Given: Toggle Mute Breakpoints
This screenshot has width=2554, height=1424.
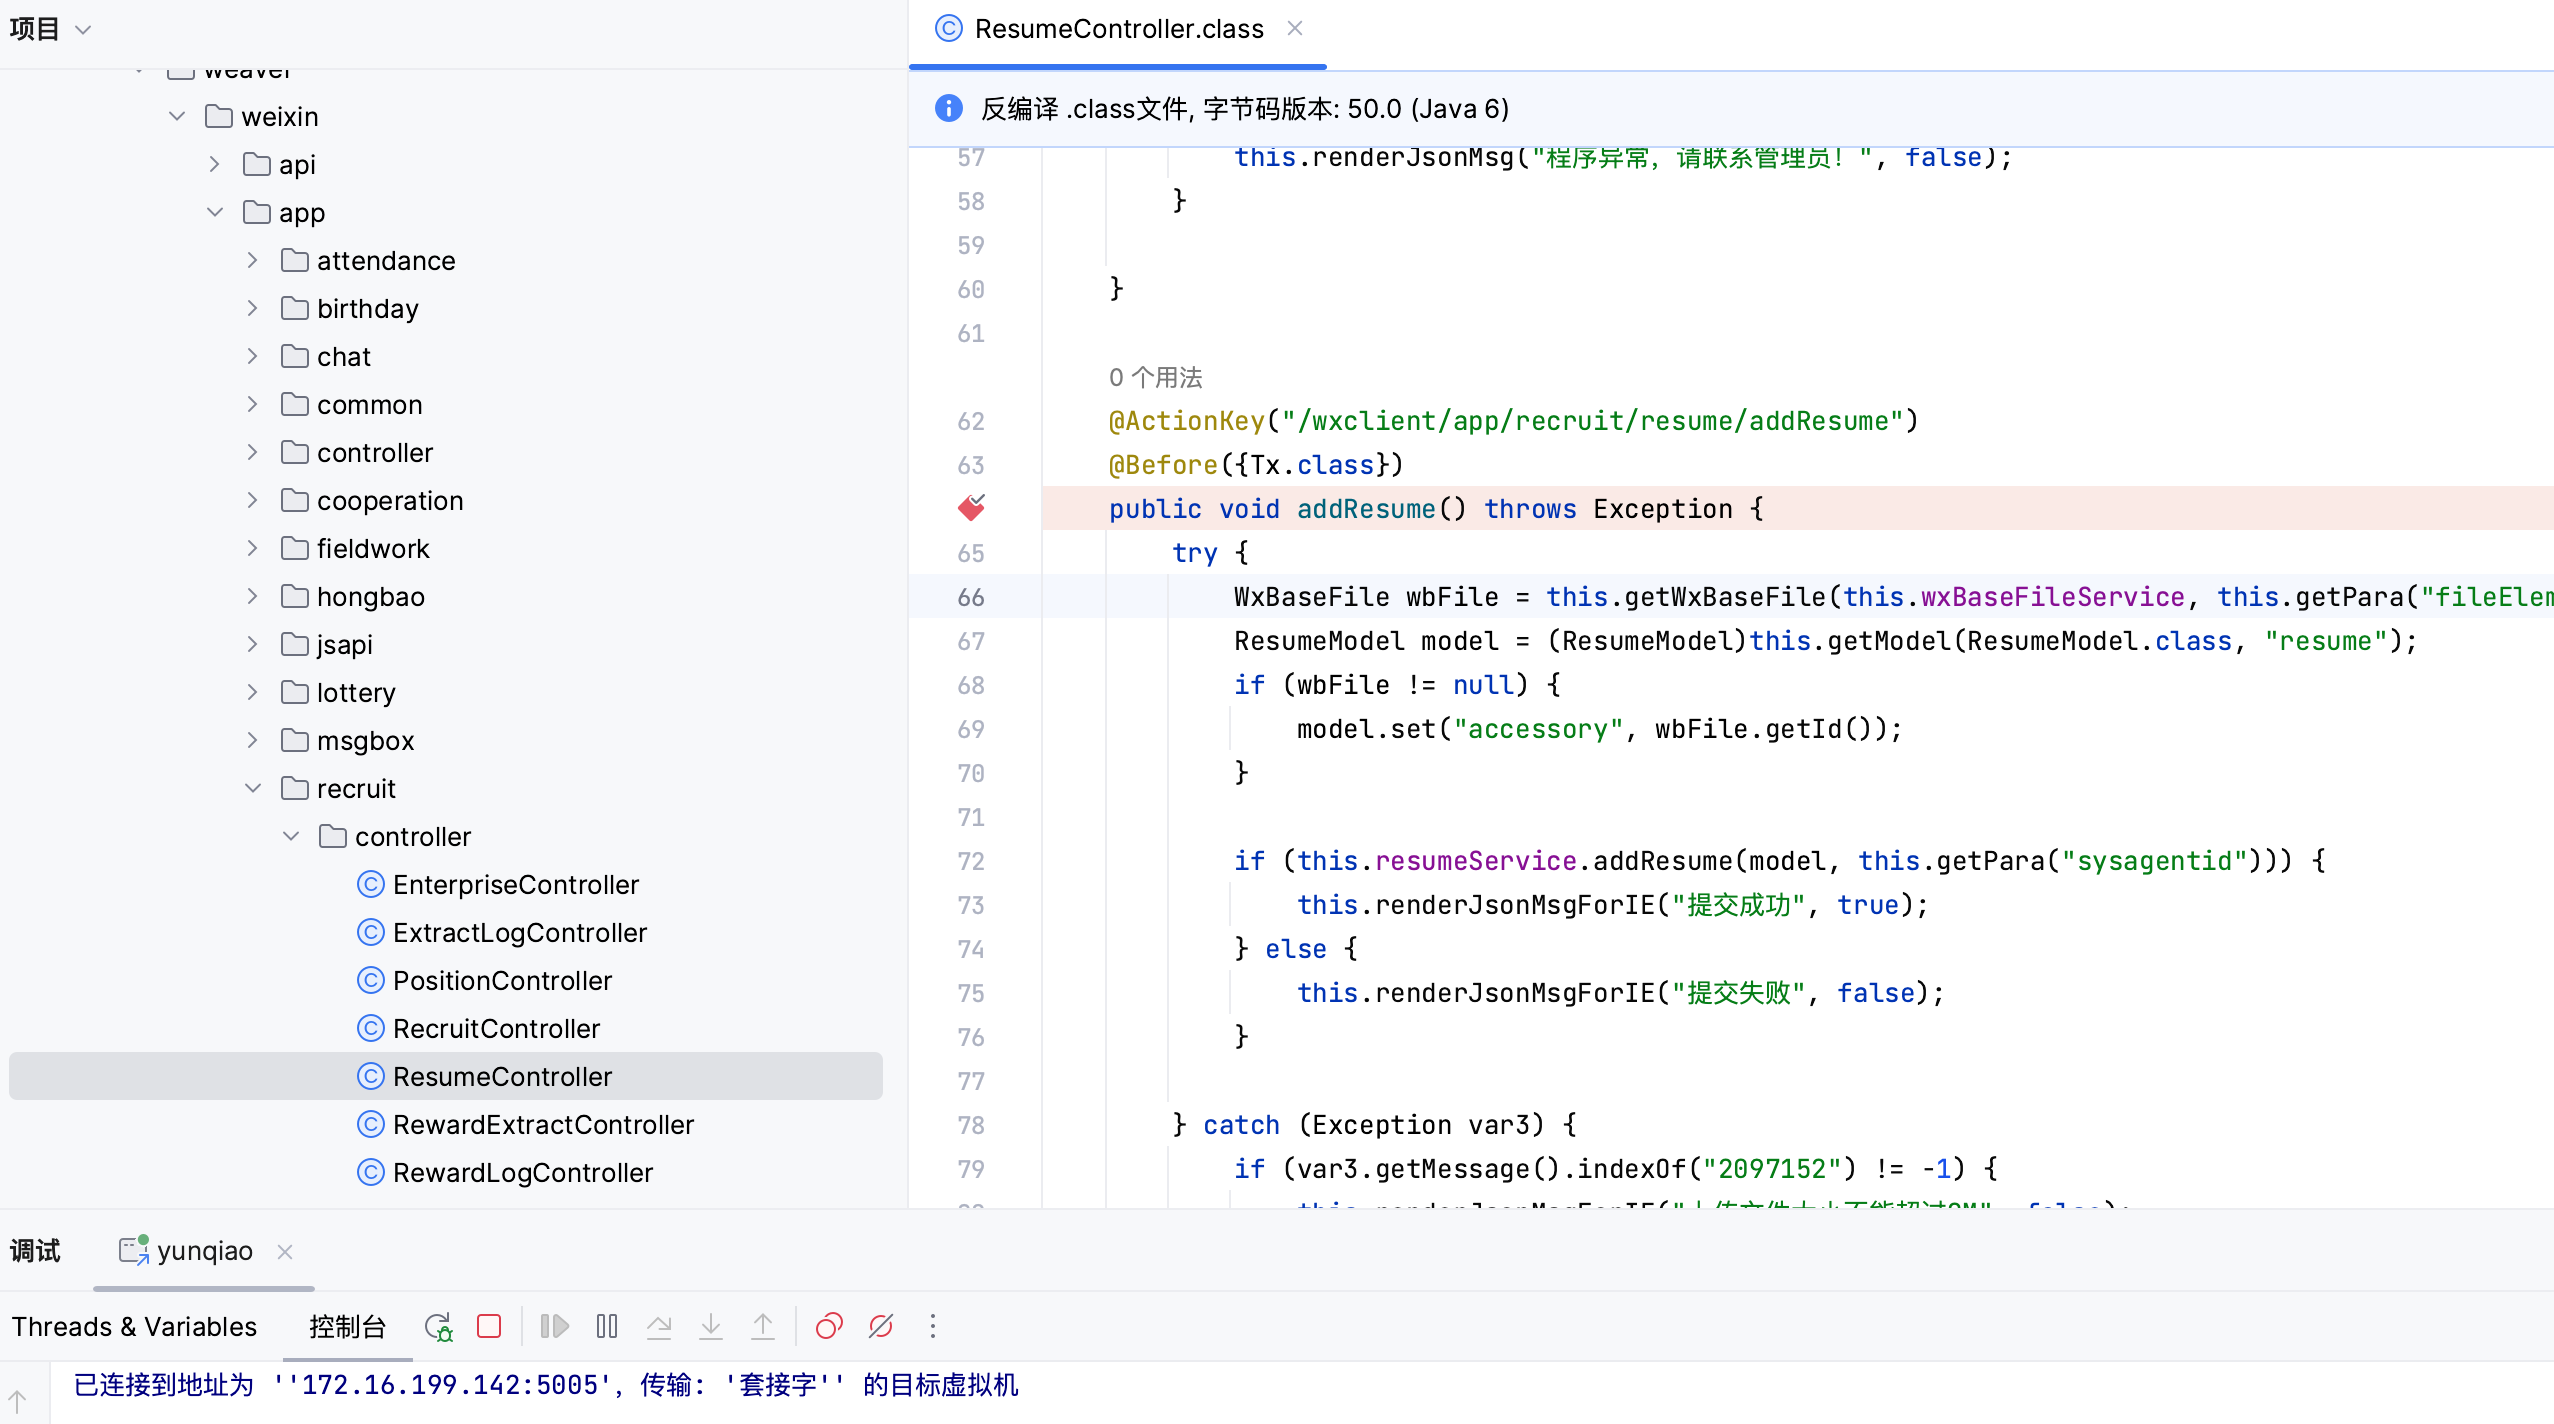Looking at the screenshot, I should [881, 1326].
